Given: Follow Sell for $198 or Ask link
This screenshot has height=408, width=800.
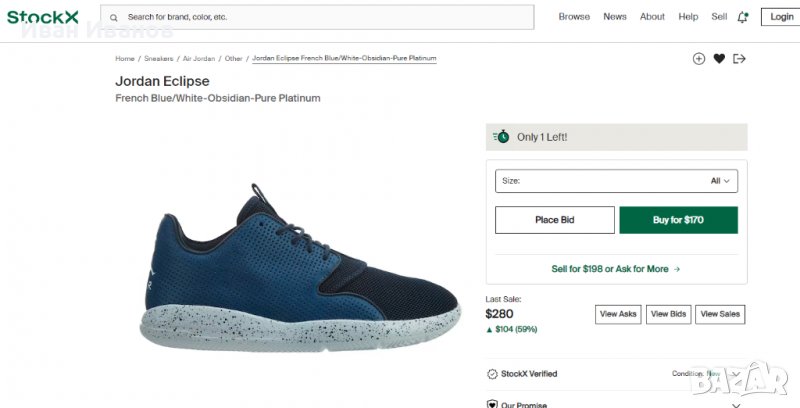Looking at the screenshot, I should [616, 269].
